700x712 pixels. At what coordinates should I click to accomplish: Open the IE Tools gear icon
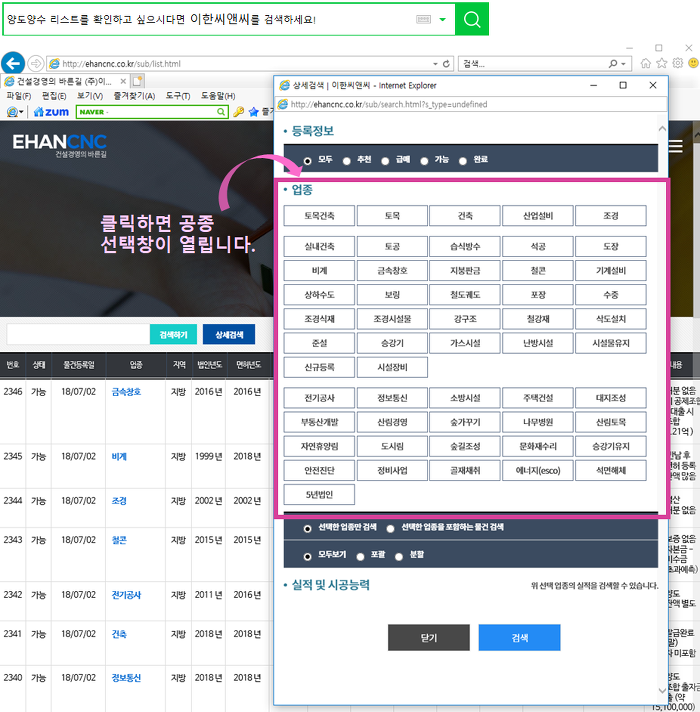(678, 63)
